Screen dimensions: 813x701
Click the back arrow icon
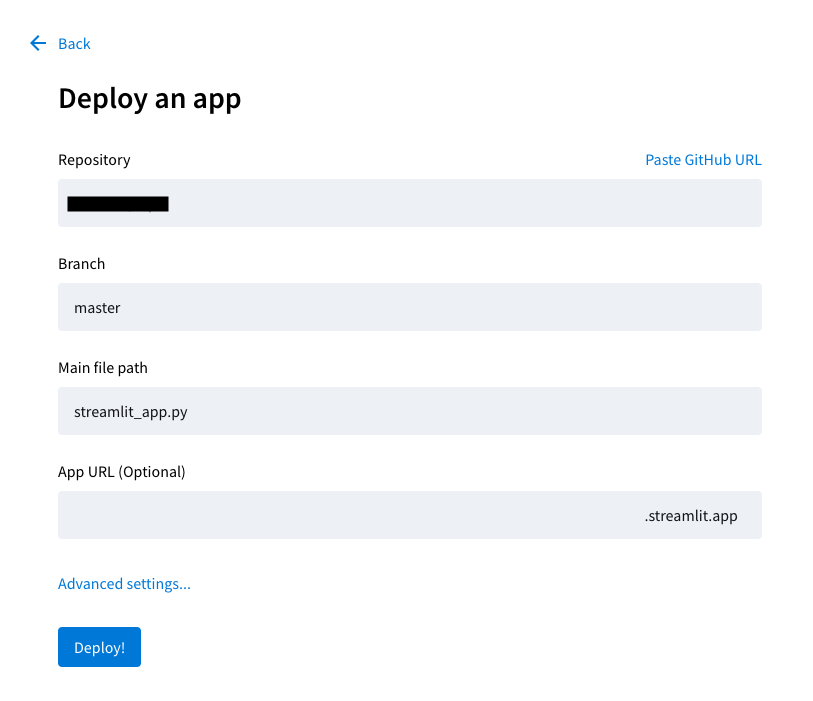click(x=38, y=43)
